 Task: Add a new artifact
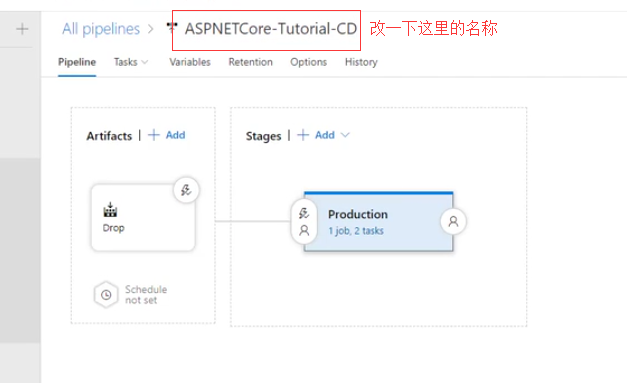coord(175,135)
